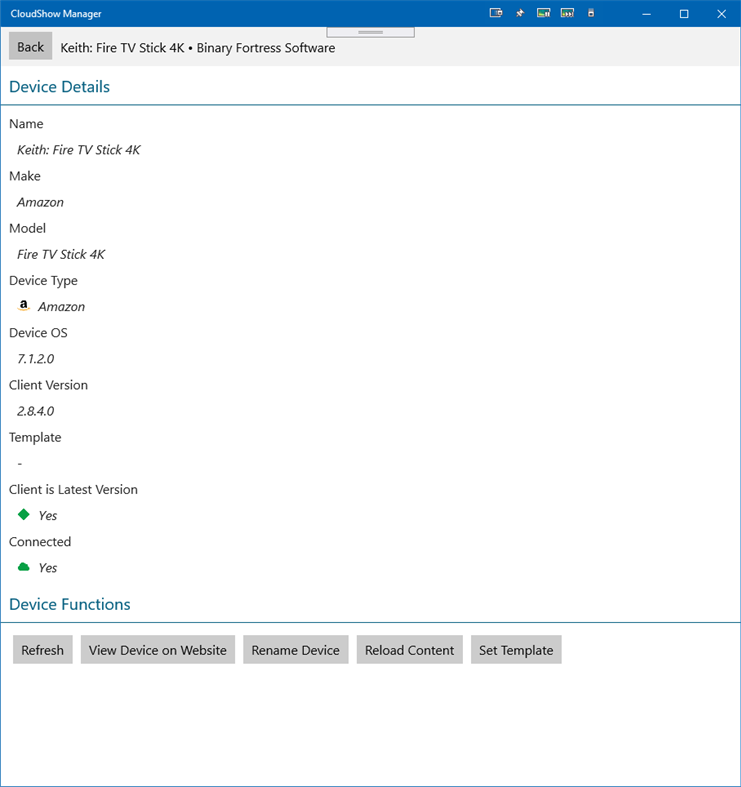Click the Template label

(x=35, y=437)
